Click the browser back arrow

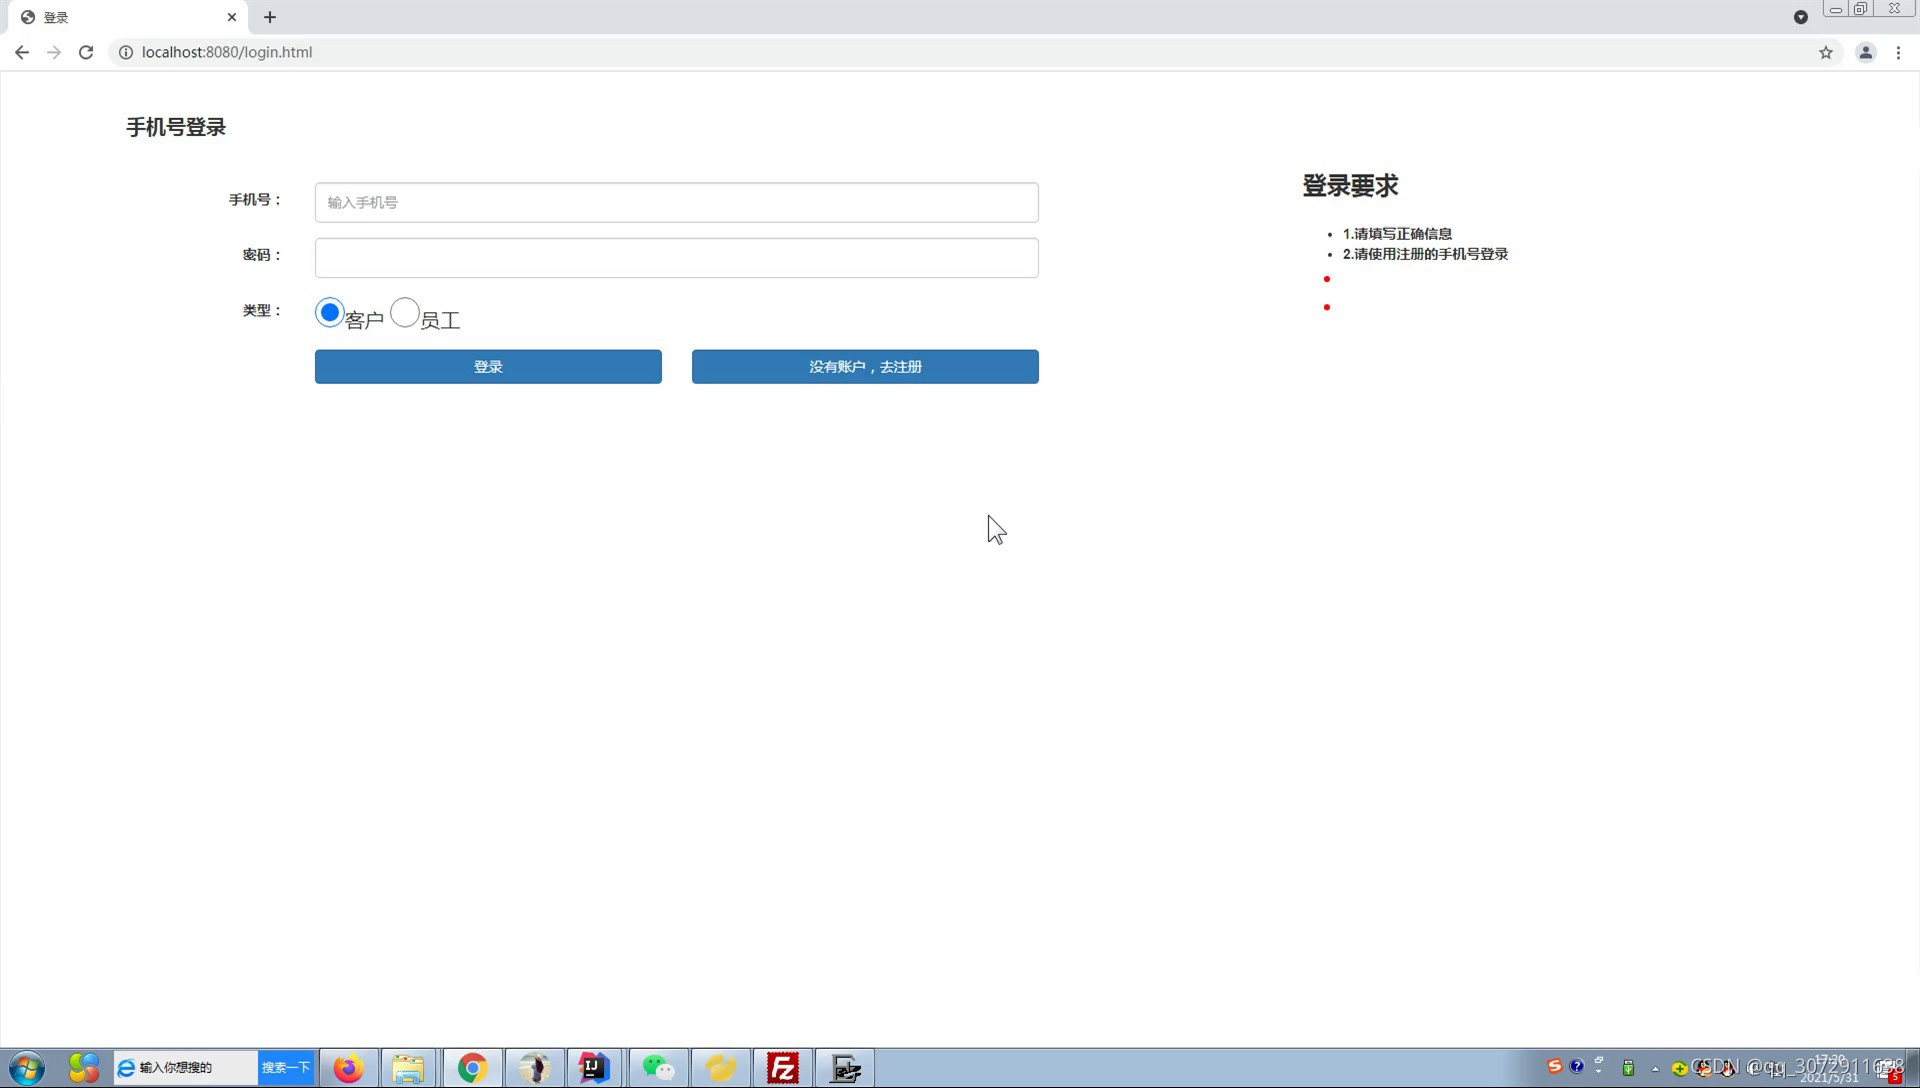(x=22, y=52)
